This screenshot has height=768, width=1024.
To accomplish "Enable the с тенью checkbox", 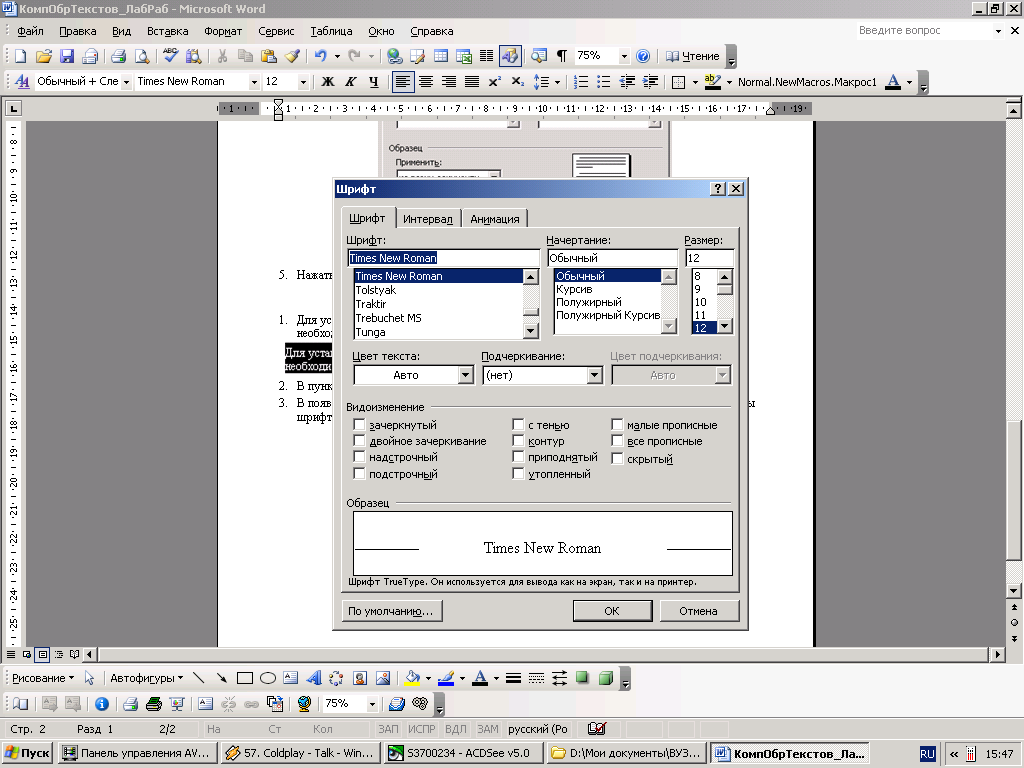I will [519, 425].
